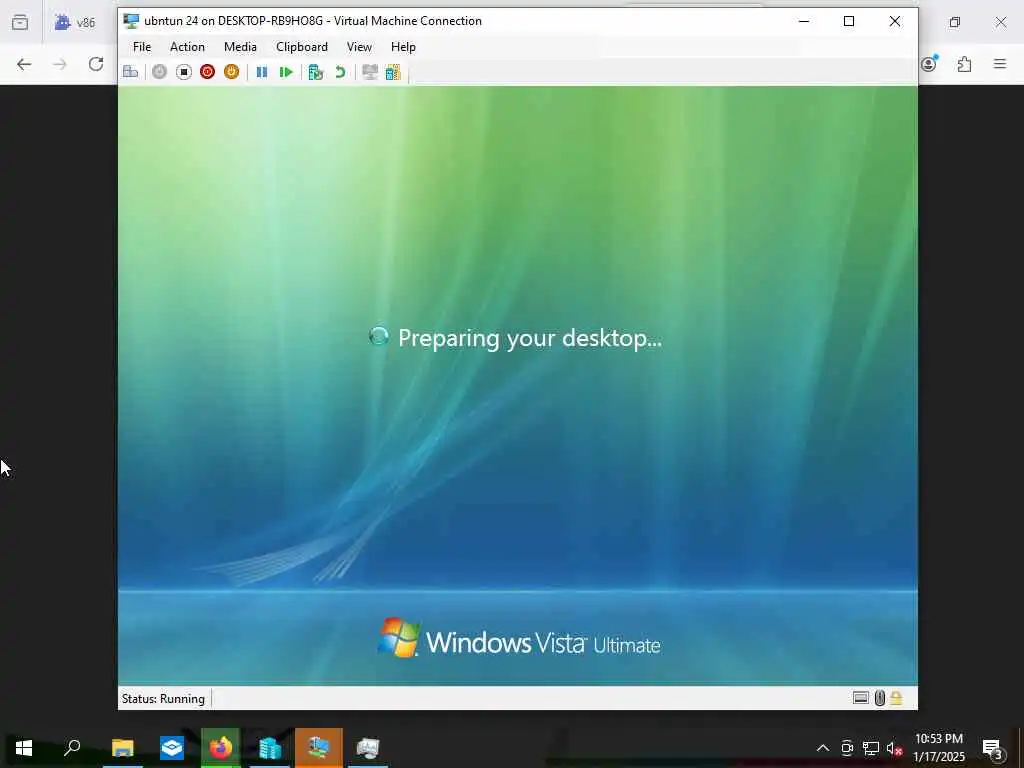Click the Enhanced Session monitor icon

[x=370, y=72]
